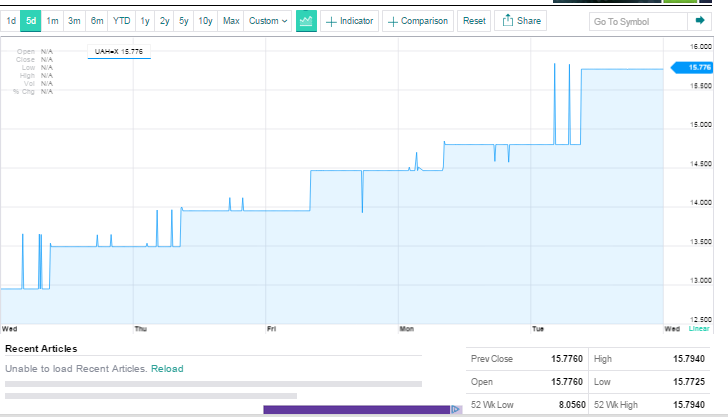Click the Tue axis label
The width and height of the screenshot is (728, 417).
point(538,329)
